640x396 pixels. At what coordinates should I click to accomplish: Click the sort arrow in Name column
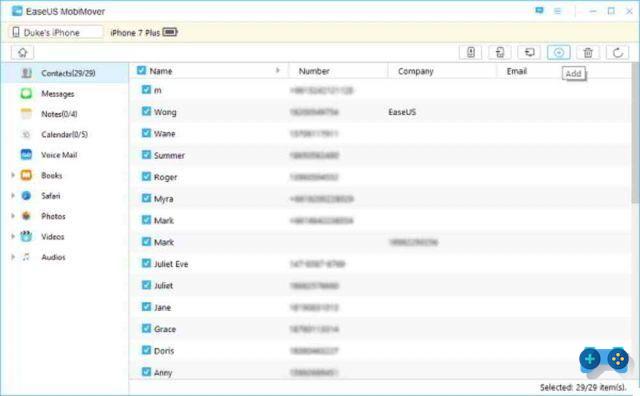point(278,71)
